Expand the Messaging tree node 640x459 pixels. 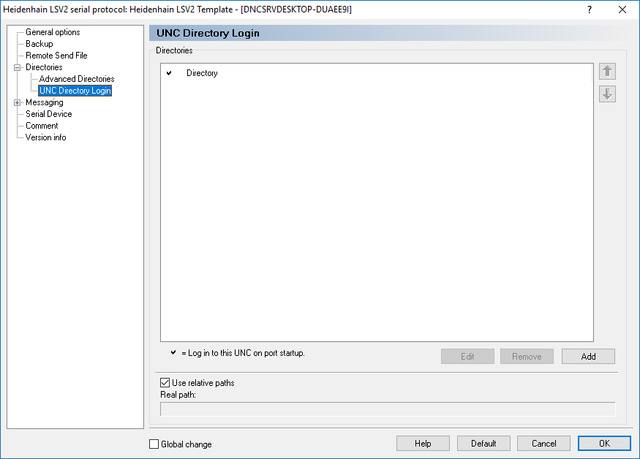click(17, 103)
